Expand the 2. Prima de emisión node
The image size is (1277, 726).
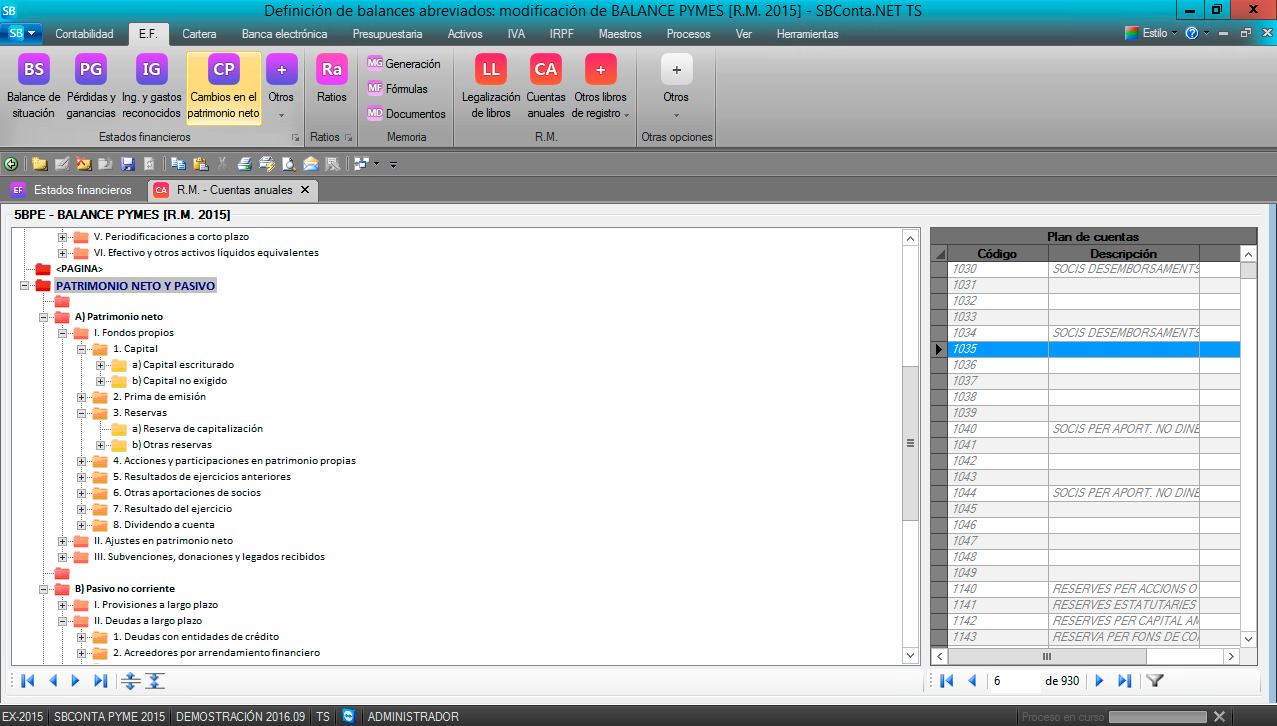click(x=82, y=397)
